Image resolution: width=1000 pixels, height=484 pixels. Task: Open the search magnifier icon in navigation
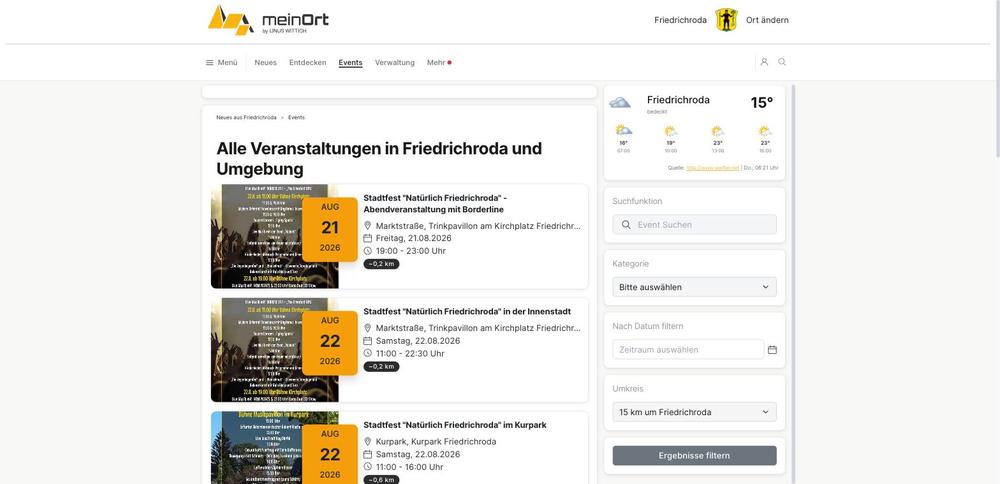[782, 62]
